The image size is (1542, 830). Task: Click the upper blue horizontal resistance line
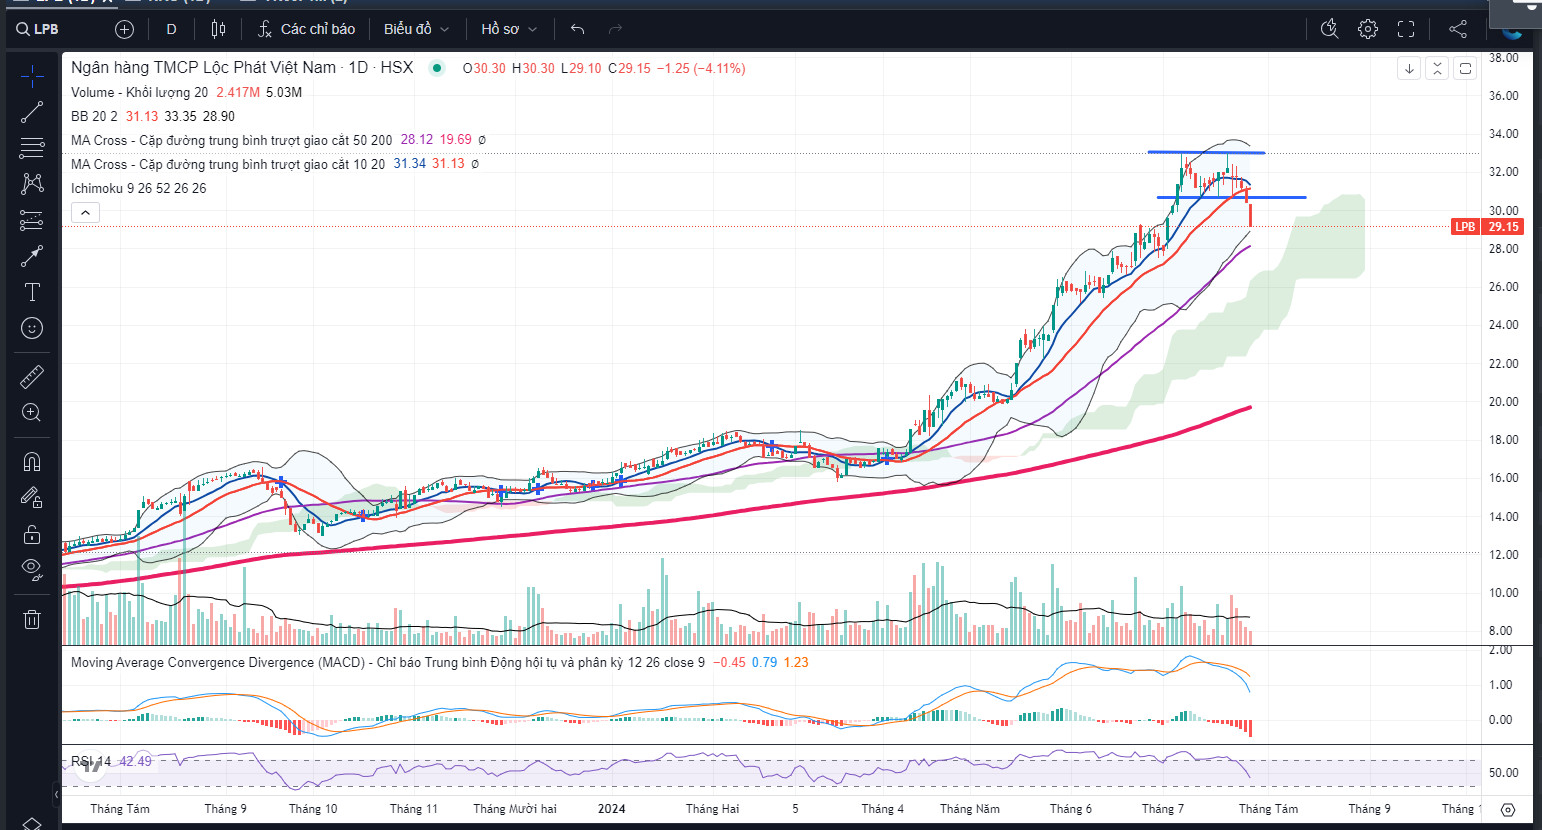point(1206,152)
